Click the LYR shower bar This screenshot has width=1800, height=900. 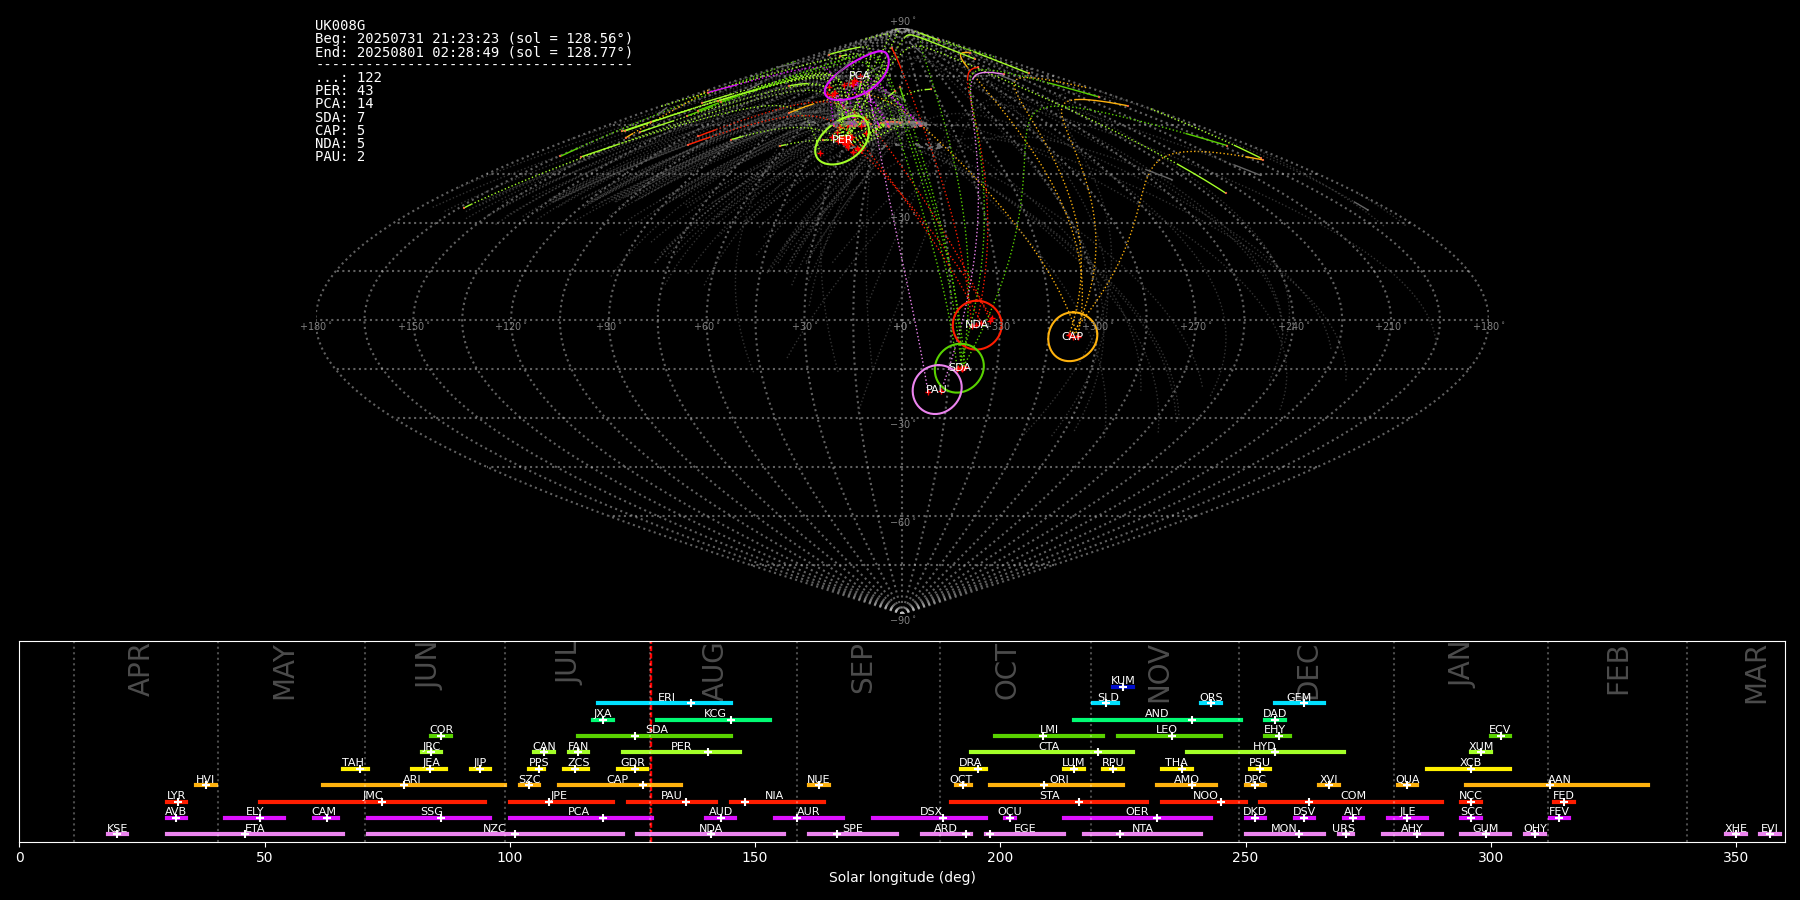click(x=176, y=802)
